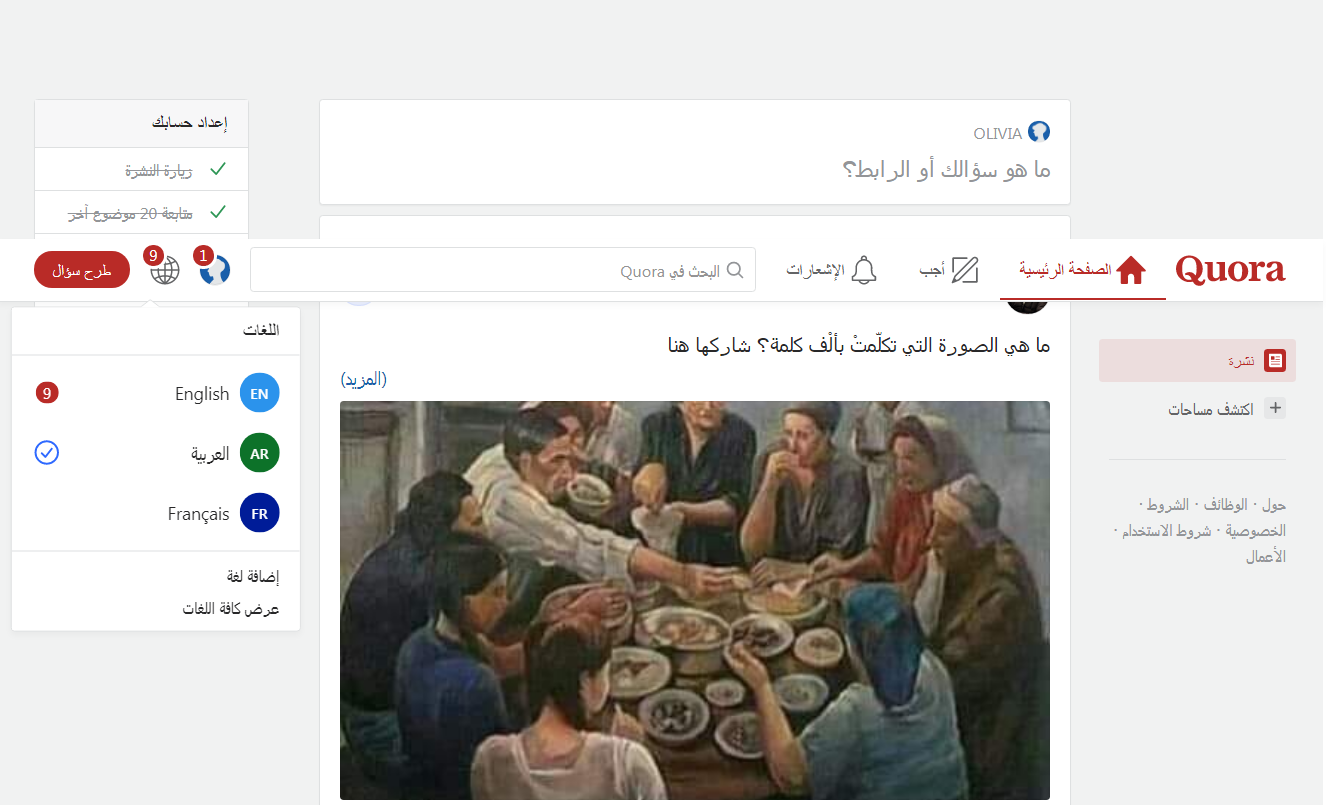Open notifications bell icon
The image size is (1326, 805).
pyautogui.click(x=864, y=270)
